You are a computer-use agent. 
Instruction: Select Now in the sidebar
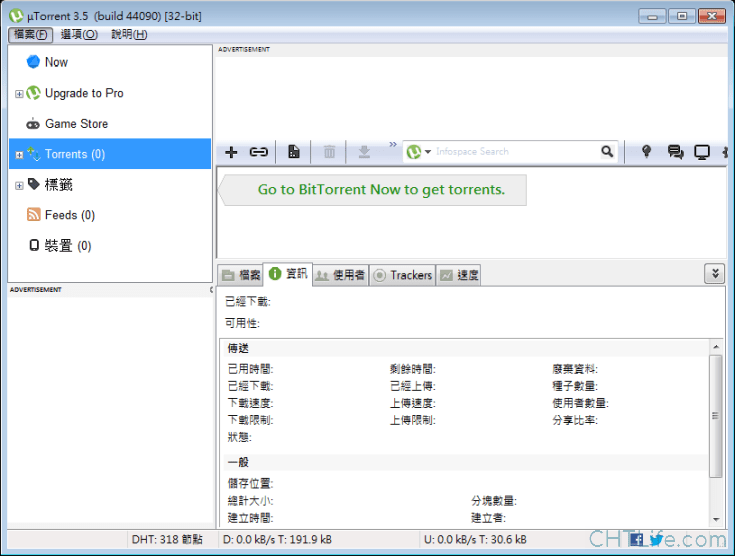coord(56,62)
